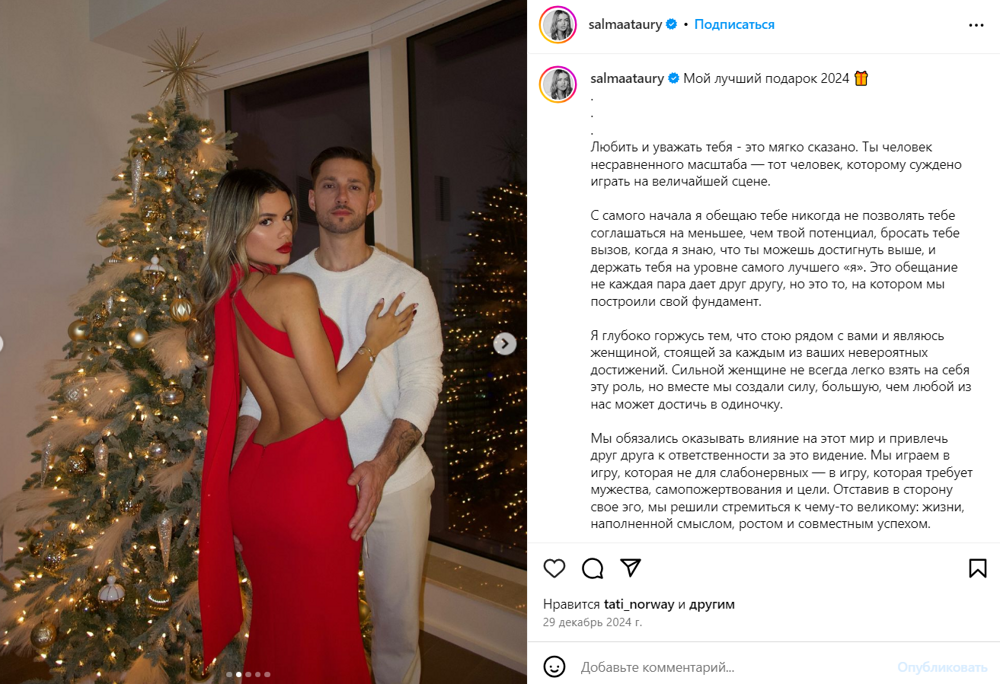Open the three-dot more options menu

click(x=976, y=25)
